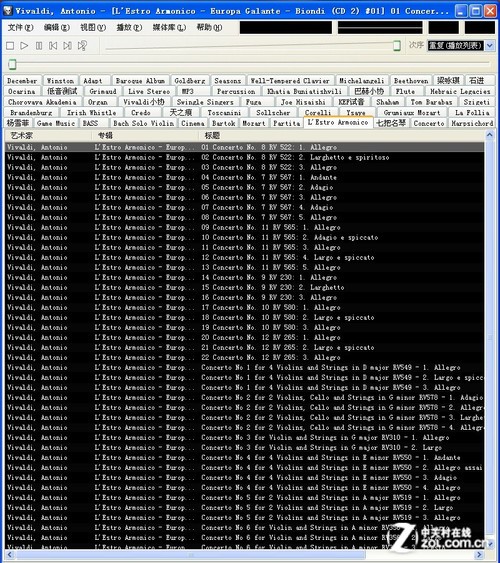Switch to the December playlist tab
Viewport: 500px width, 563px height.
[x=22, y=81]
